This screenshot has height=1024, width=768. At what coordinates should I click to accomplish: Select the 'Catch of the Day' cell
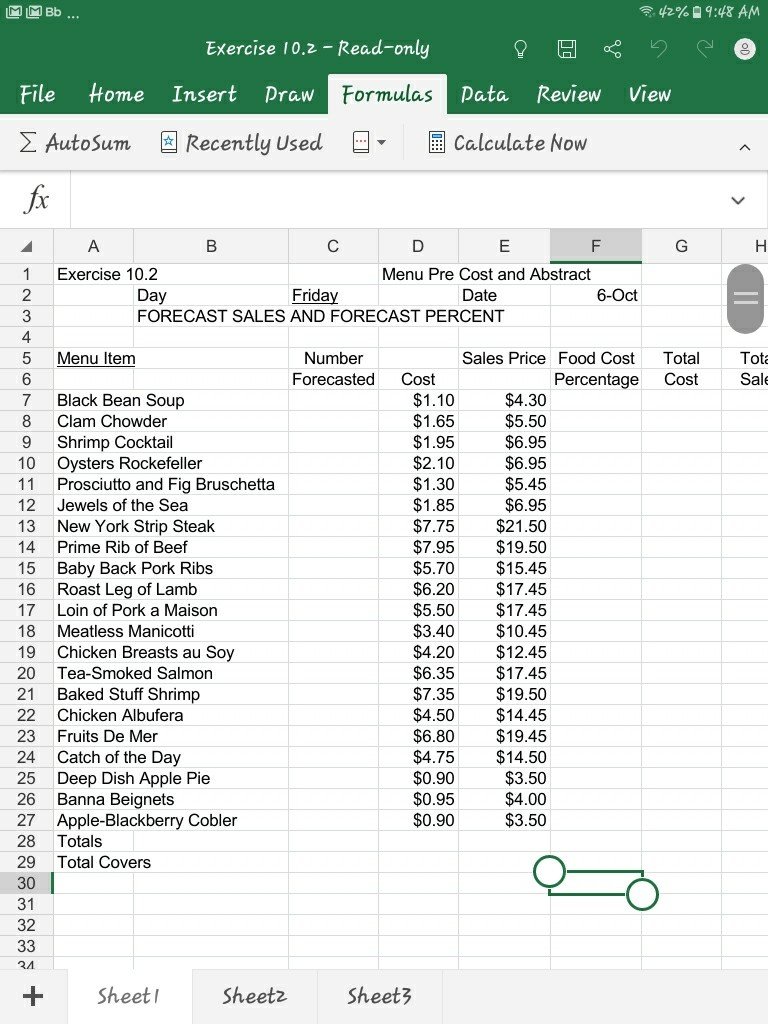click(119, 758)
